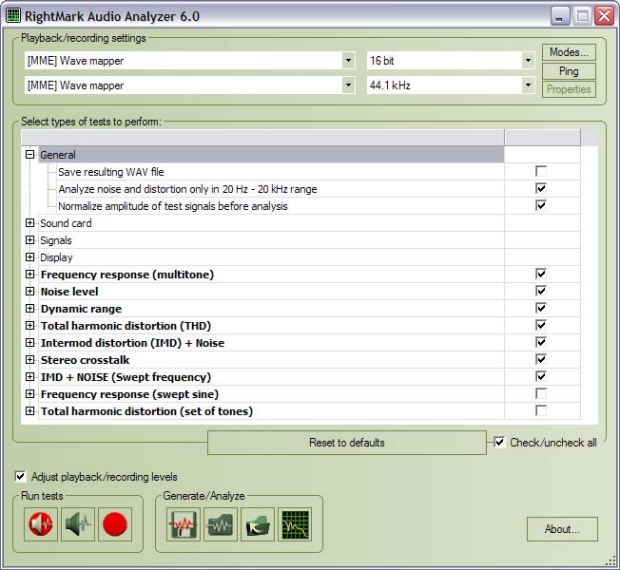Uncheck Adjust playback/recording levels
The width and height of the screenshot is (620, 570).
pos(20,476)
